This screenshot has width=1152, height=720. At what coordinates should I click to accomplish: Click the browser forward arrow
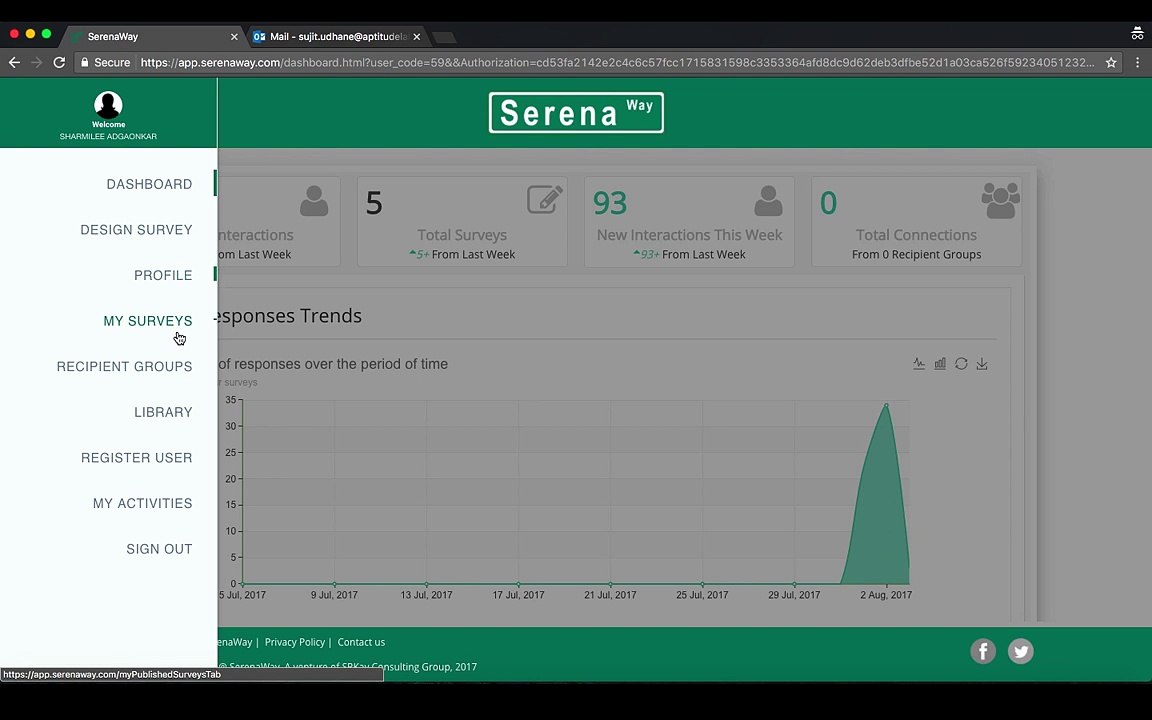tap(37, 62)
